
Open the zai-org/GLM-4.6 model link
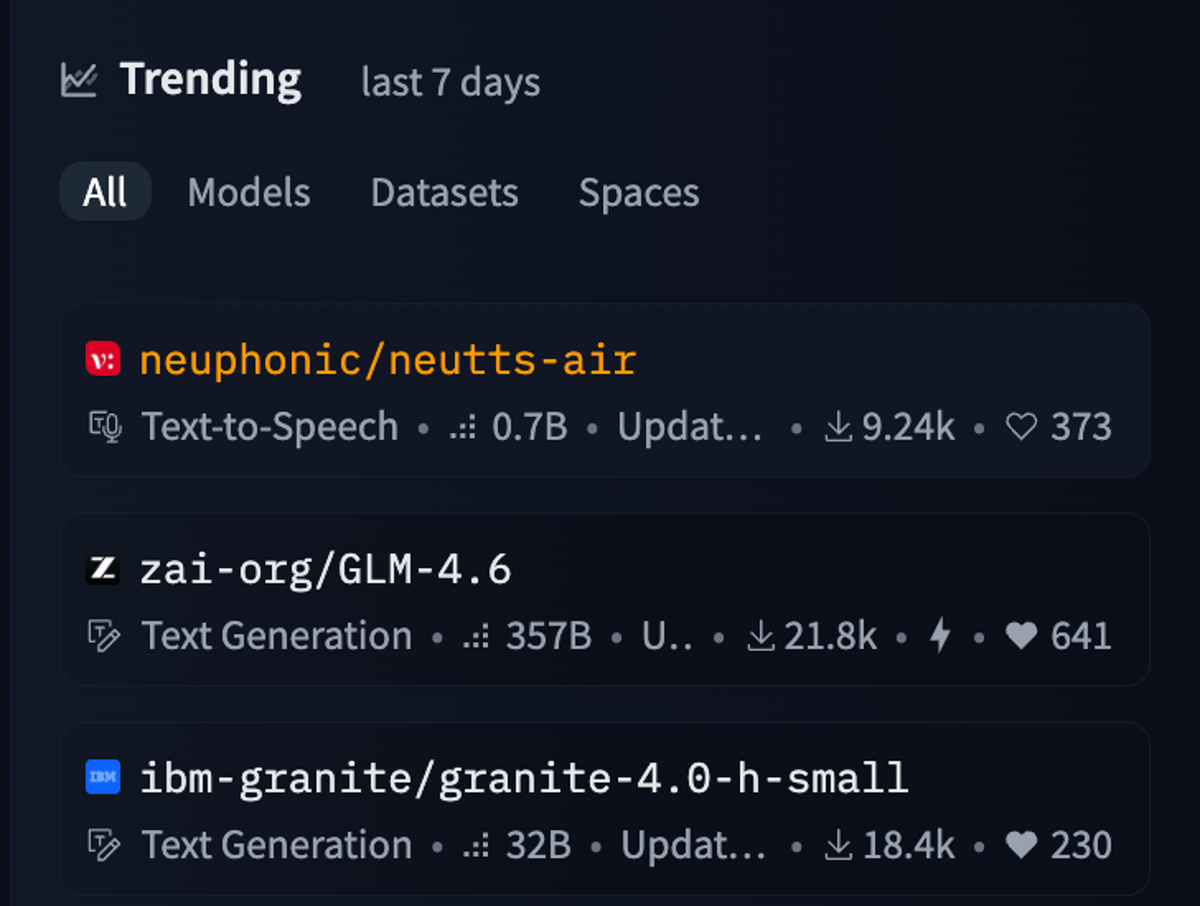point(326,570)
